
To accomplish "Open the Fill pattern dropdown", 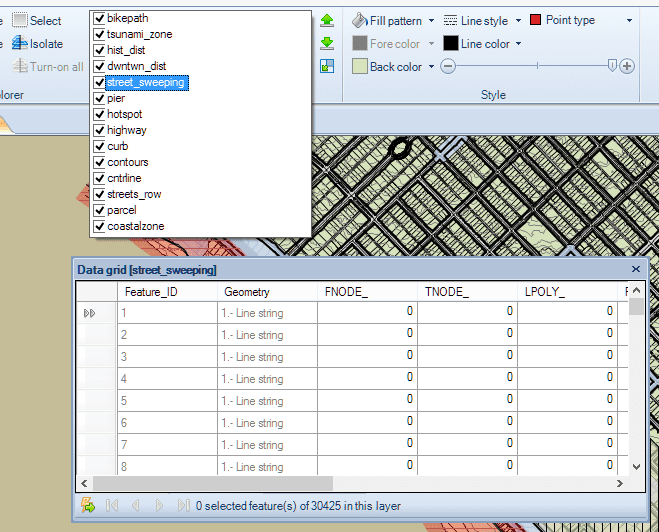I will pos(431,20).
